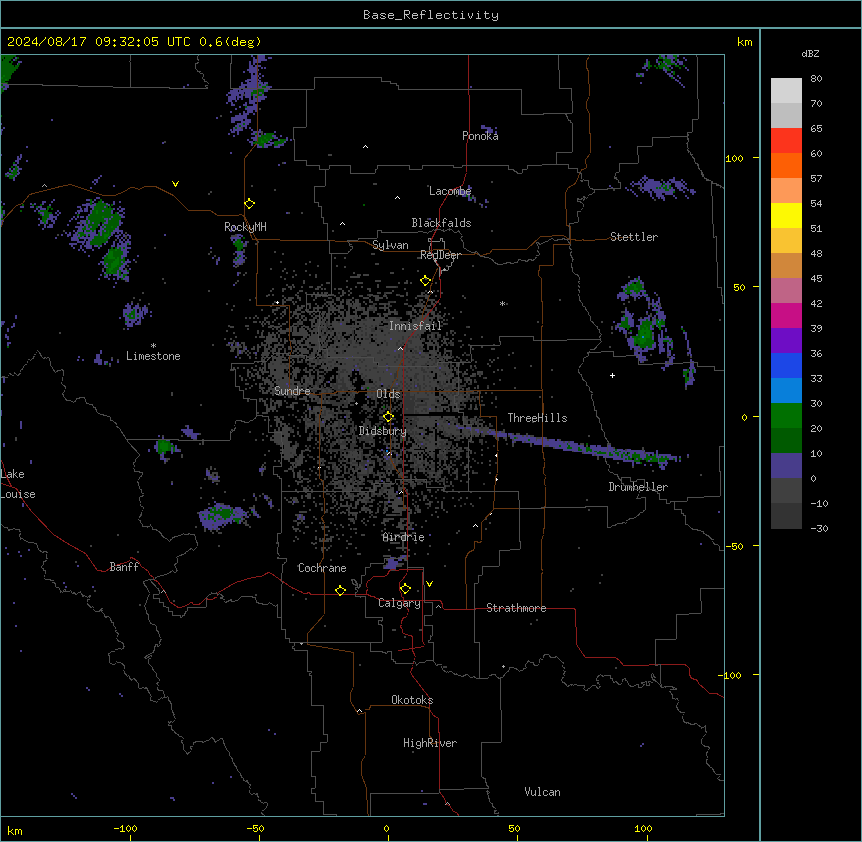Click the 100 tick label on right axis
Screen dimensions: 862x842
[734, 158]
